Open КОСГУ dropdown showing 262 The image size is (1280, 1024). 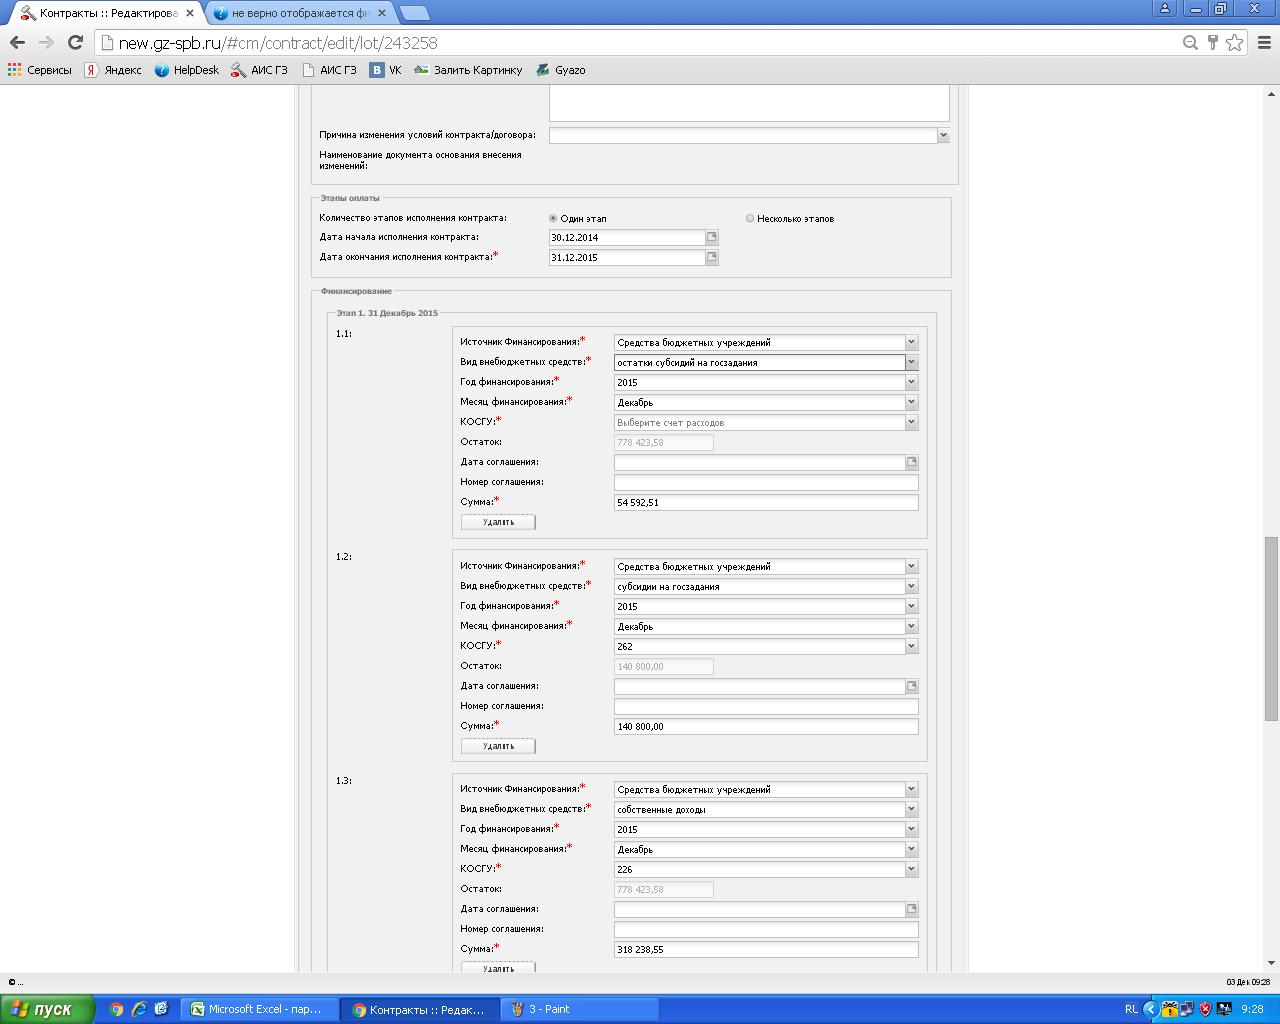pyautogui.click(x=911, y=646)
